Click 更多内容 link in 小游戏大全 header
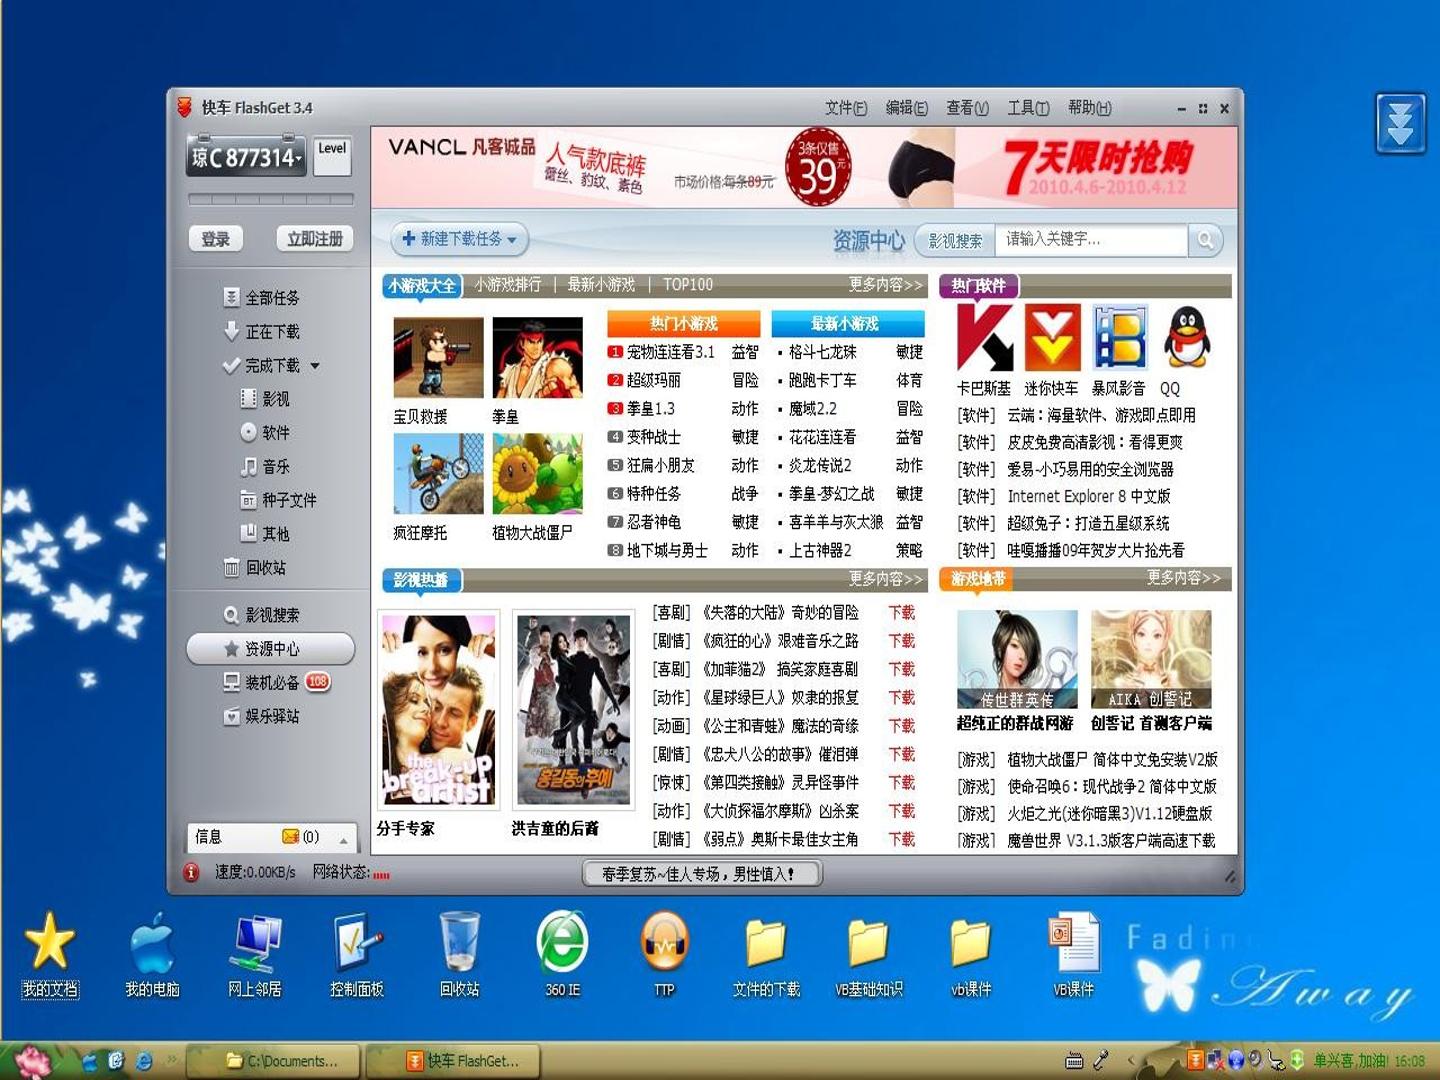This screenshot has width=1440, height=1080. [886, 285]
